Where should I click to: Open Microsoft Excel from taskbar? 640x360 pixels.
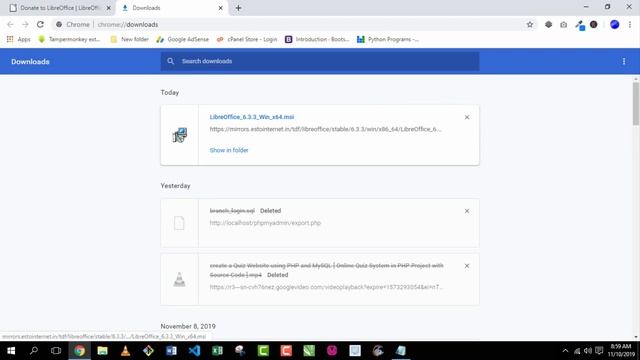[217, 351]
